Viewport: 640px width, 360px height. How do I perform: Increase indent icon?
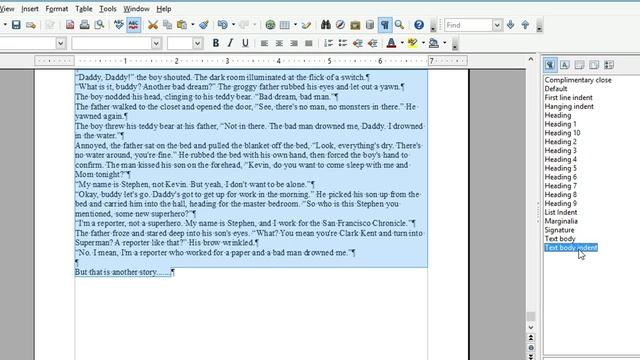pyautogui.click(x=372, y=43)
